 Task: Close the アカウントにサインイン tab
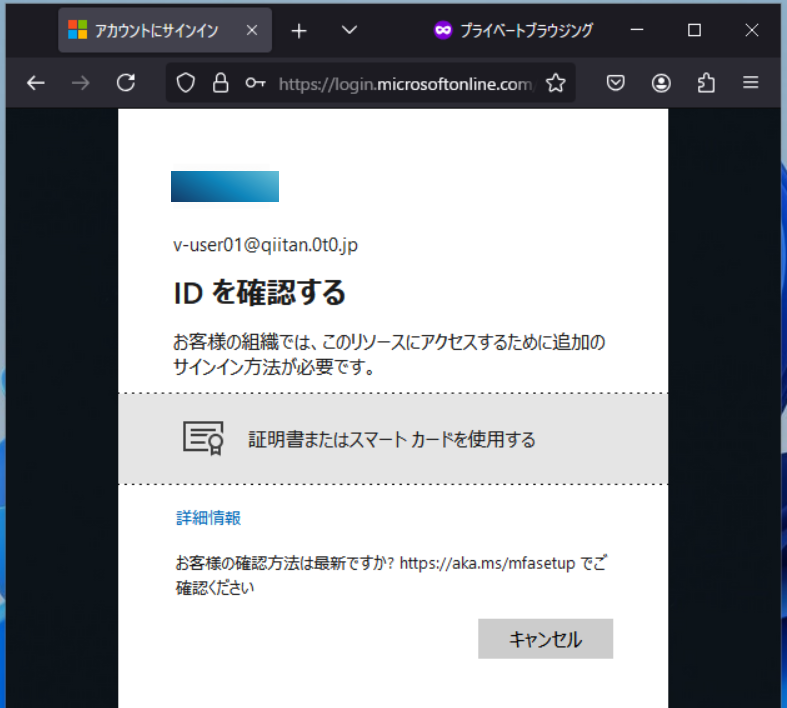tap(252, 31)
